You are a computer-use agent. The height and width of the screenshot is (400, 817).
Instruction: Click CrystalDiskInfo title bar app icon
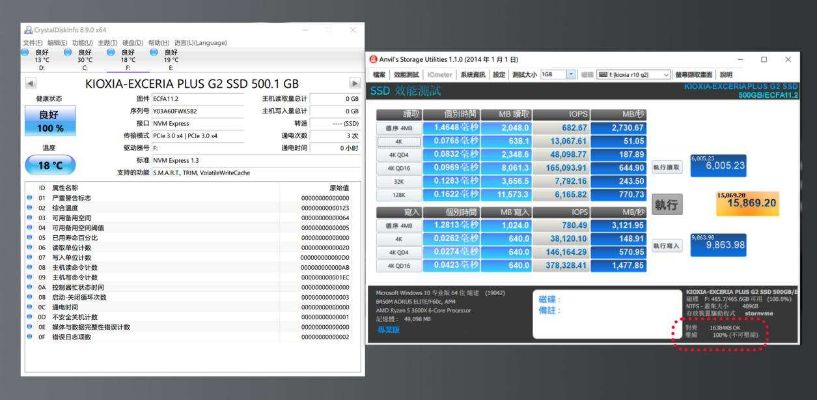pyautogui.click(x=27, y=31)
